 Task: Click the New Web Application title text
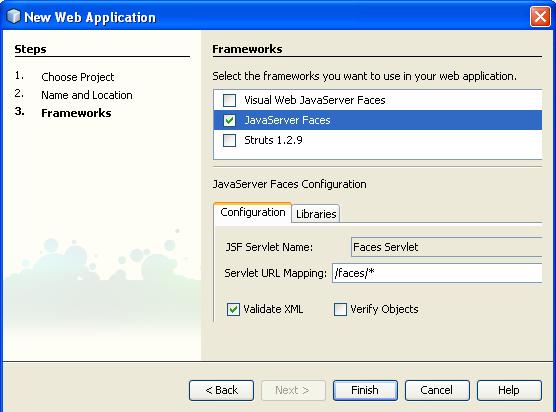click(x=90, y=17)
